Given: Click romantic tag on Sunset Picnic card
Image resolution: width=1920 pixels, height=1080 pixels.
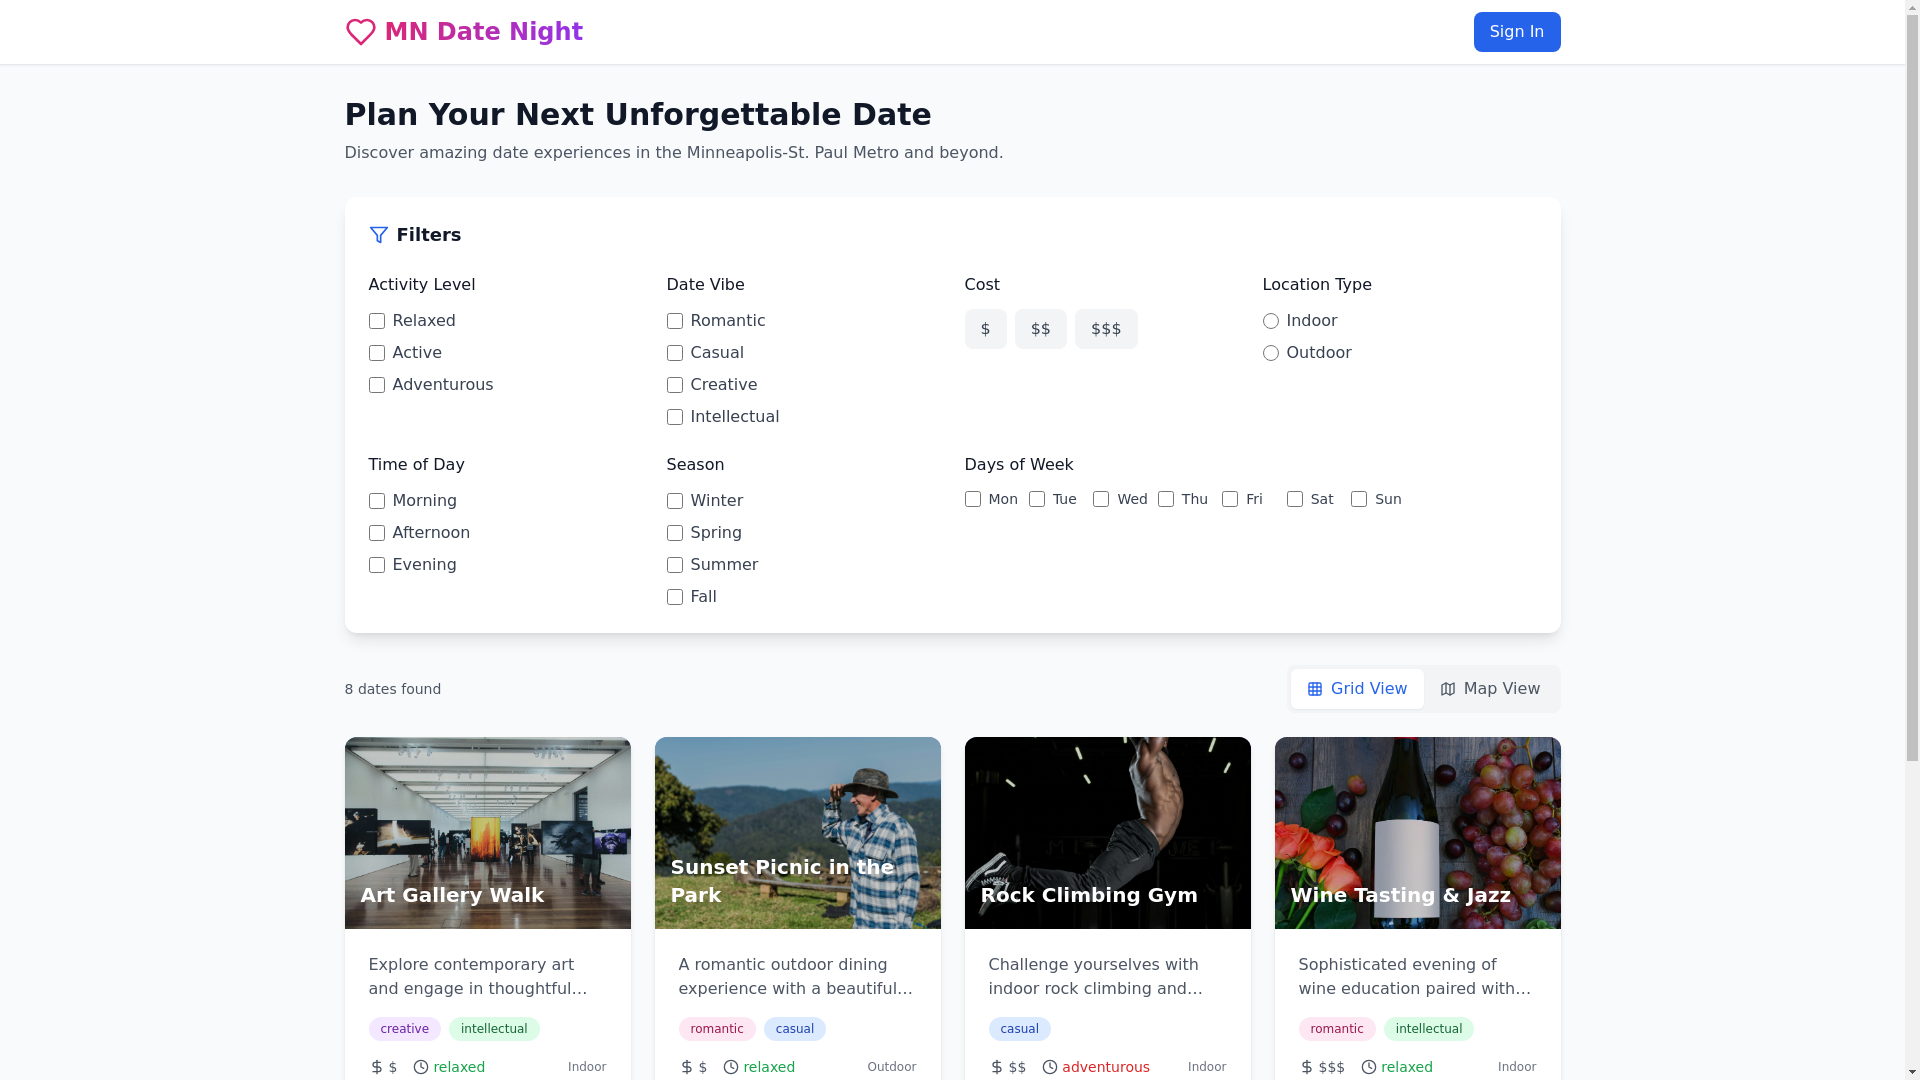Looking at the screenshot, I should point(717,1029).
